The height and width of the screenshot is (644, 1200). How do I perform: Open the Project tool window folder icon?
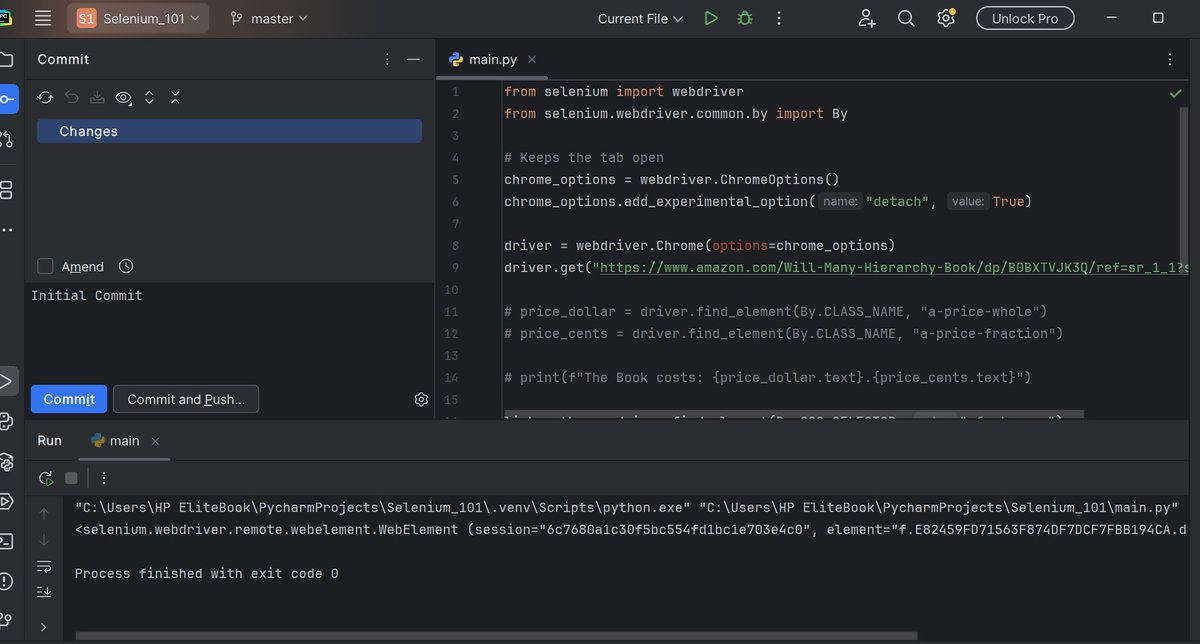point(7,58)
